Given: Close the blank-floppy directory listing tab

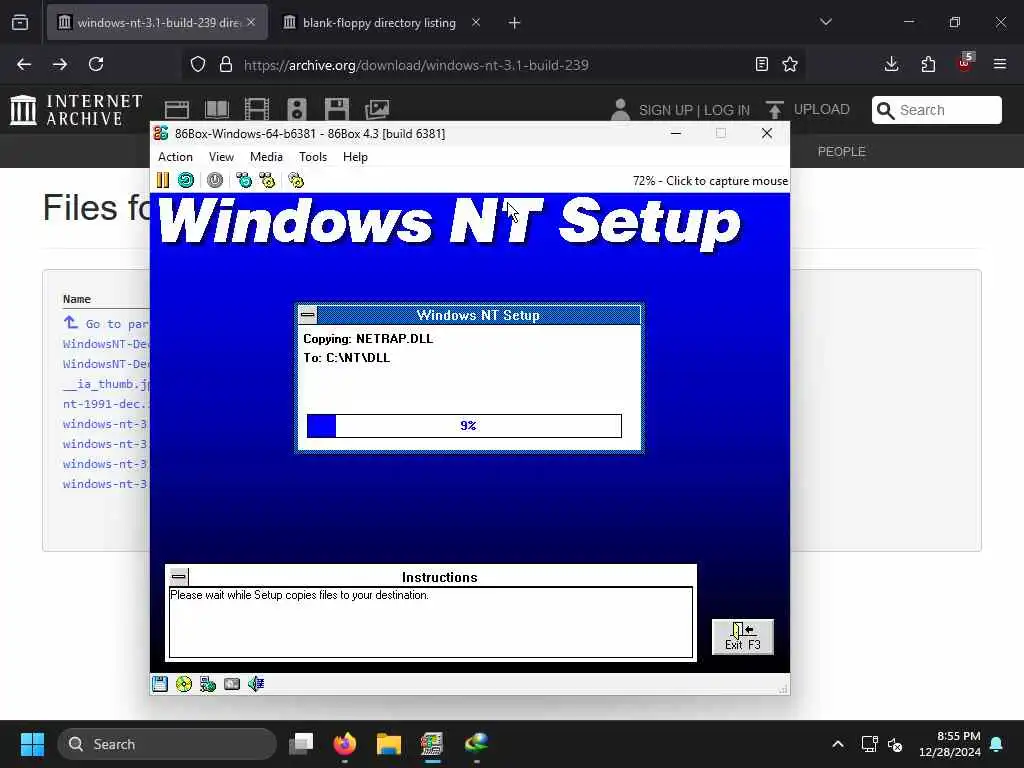Looking at the screenshot, I should [476, 22].
